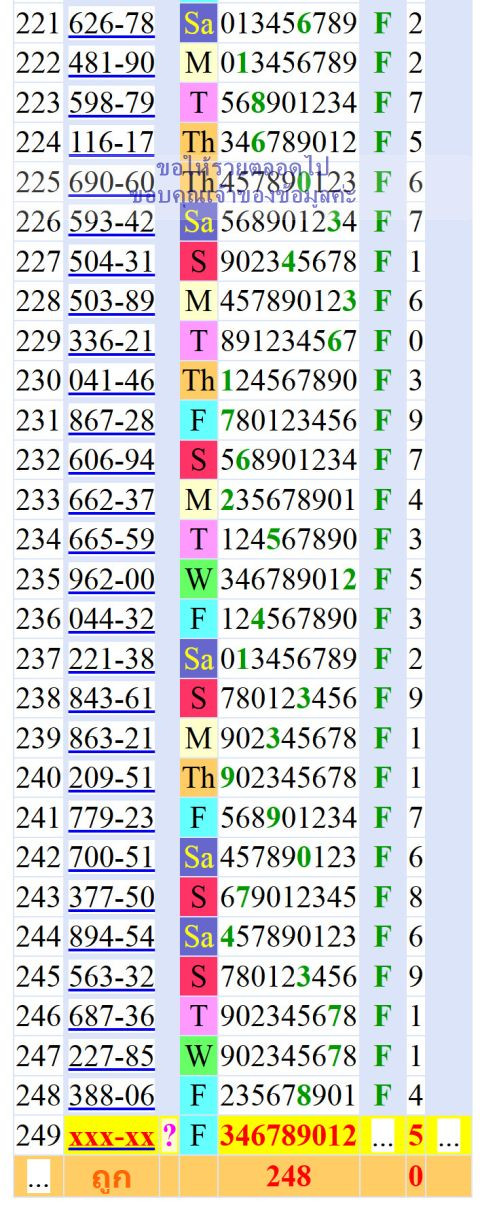The height and width of the screenshot is (1206, 480).
Task: Select the red S day cell in row 227
Action: tap(198, 261)
